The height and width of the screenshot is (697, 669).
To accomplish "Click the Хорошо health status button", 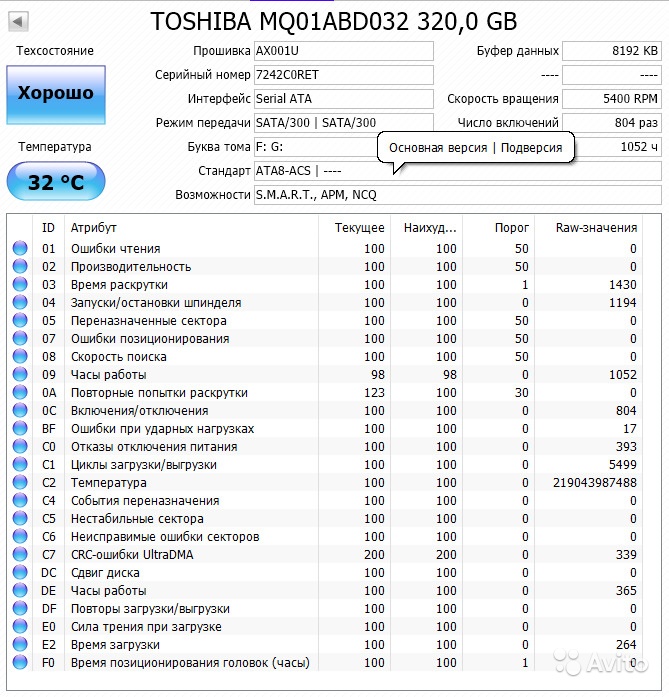I will click(x=56, y=95).
